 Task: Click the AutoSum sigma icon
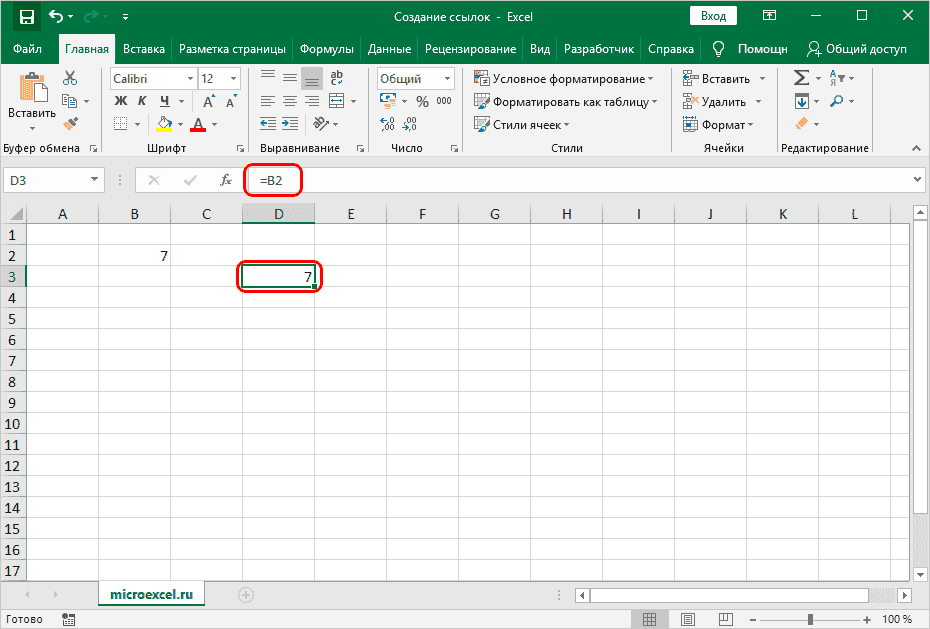(801, 78)
